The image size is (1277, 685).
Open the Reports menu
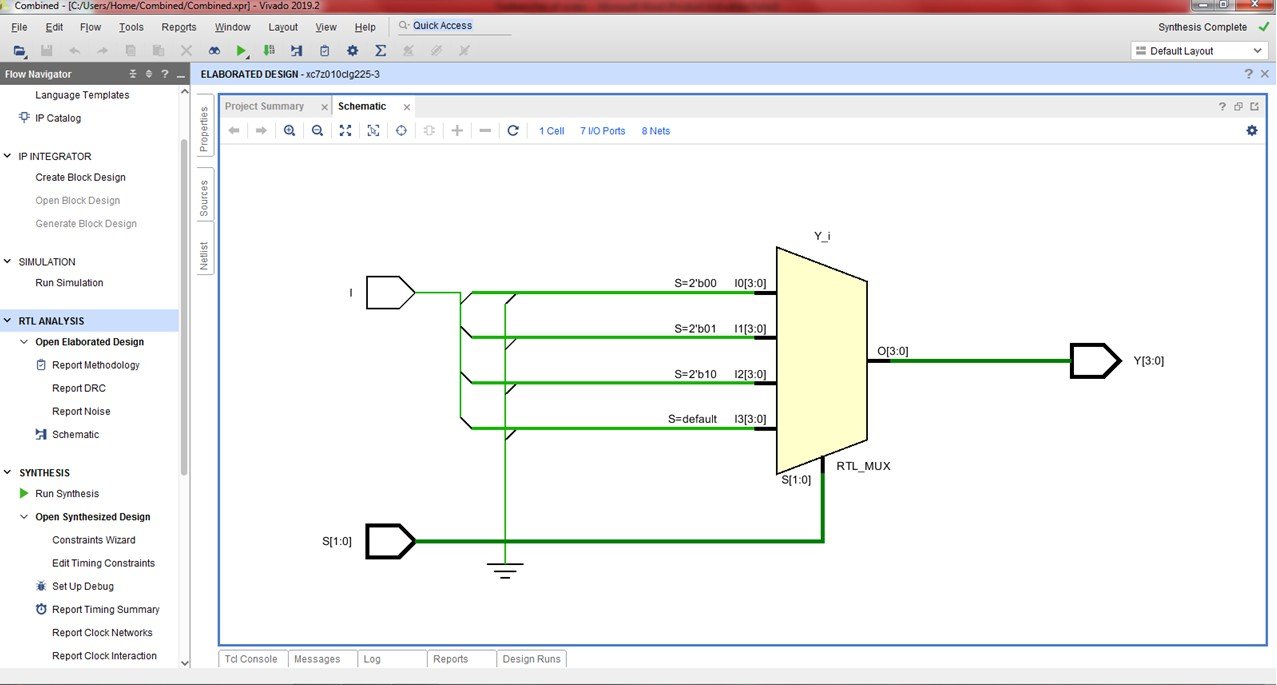coord(179,27)
